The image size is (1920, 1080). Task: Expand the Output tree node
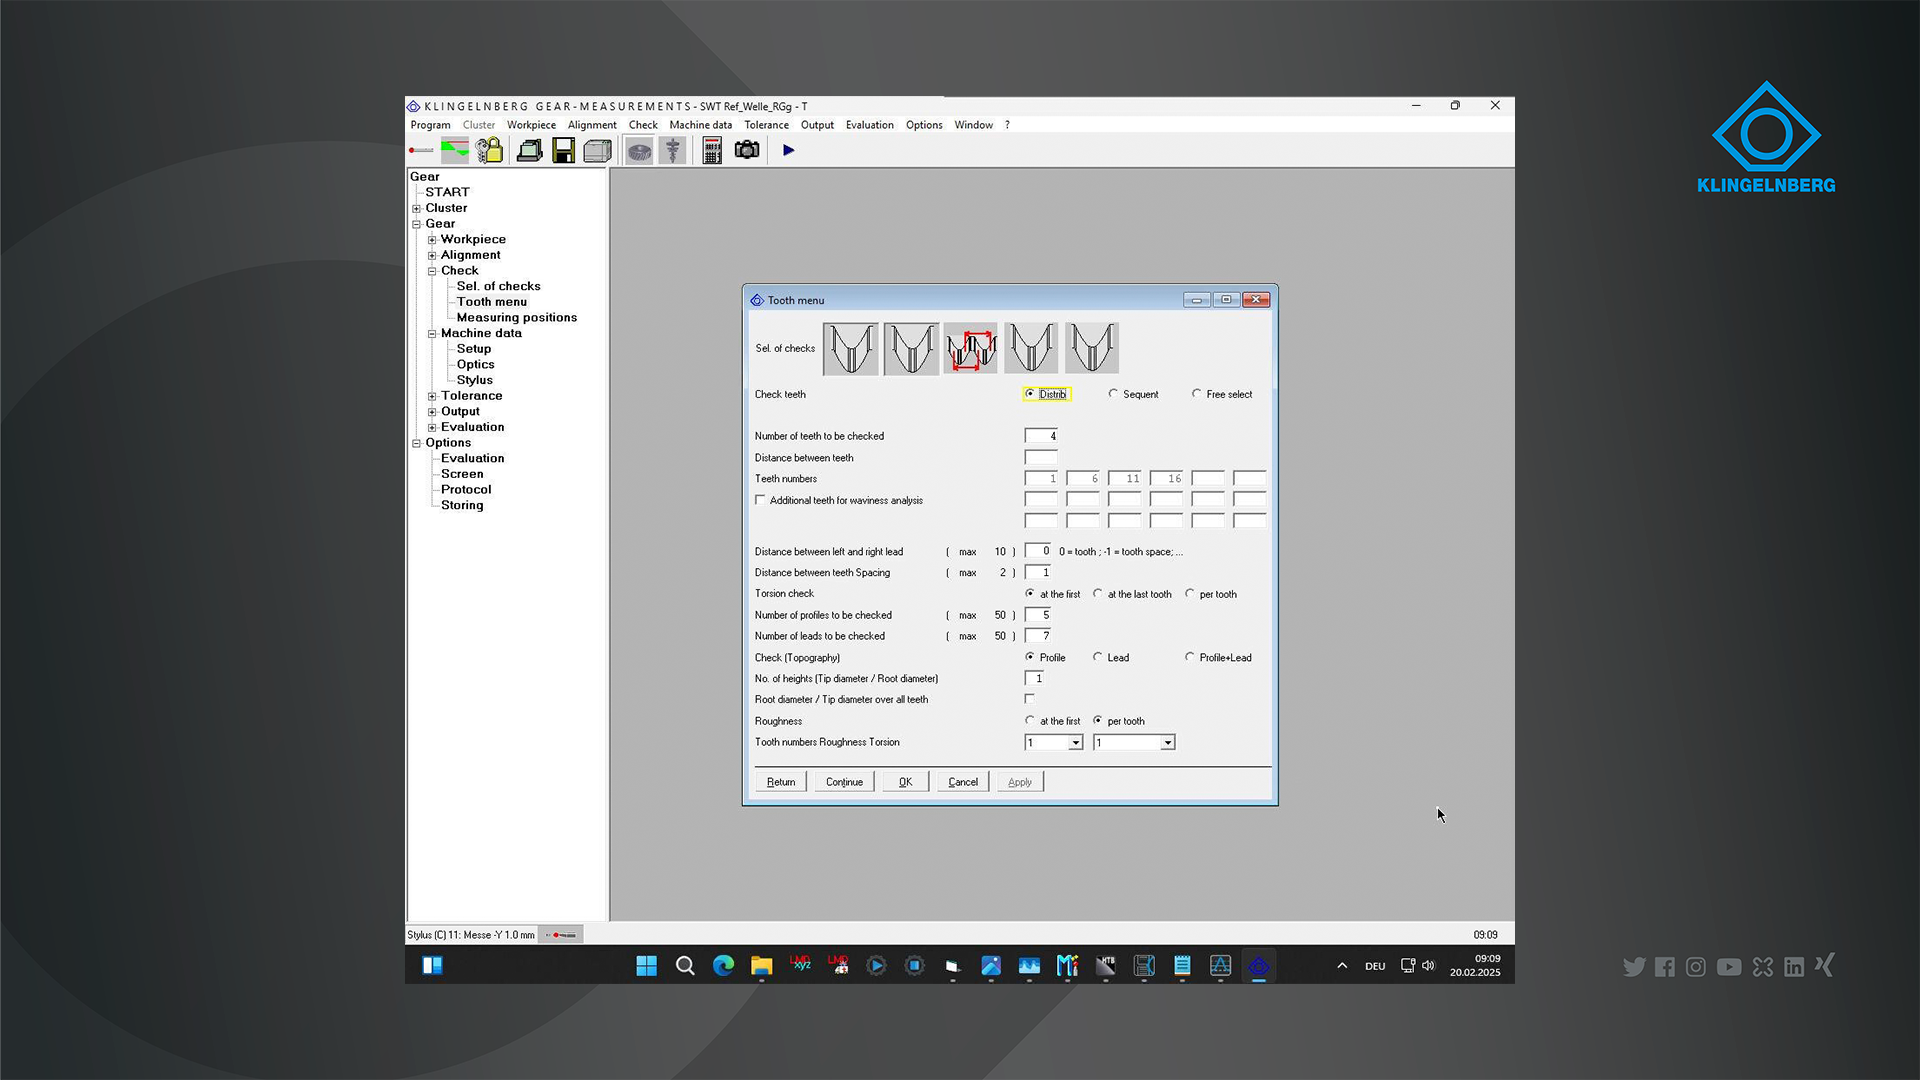click(x=432, y=412)
